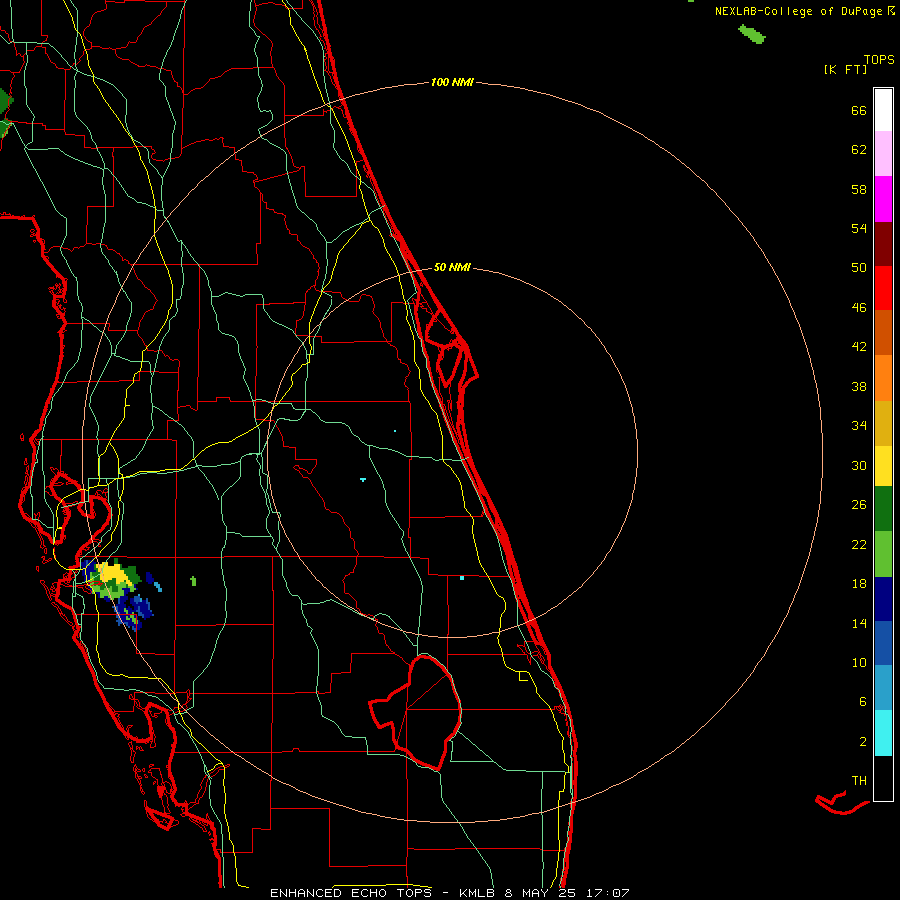Click the cyan 2 kft legend swatch

(x=883, y=732)
